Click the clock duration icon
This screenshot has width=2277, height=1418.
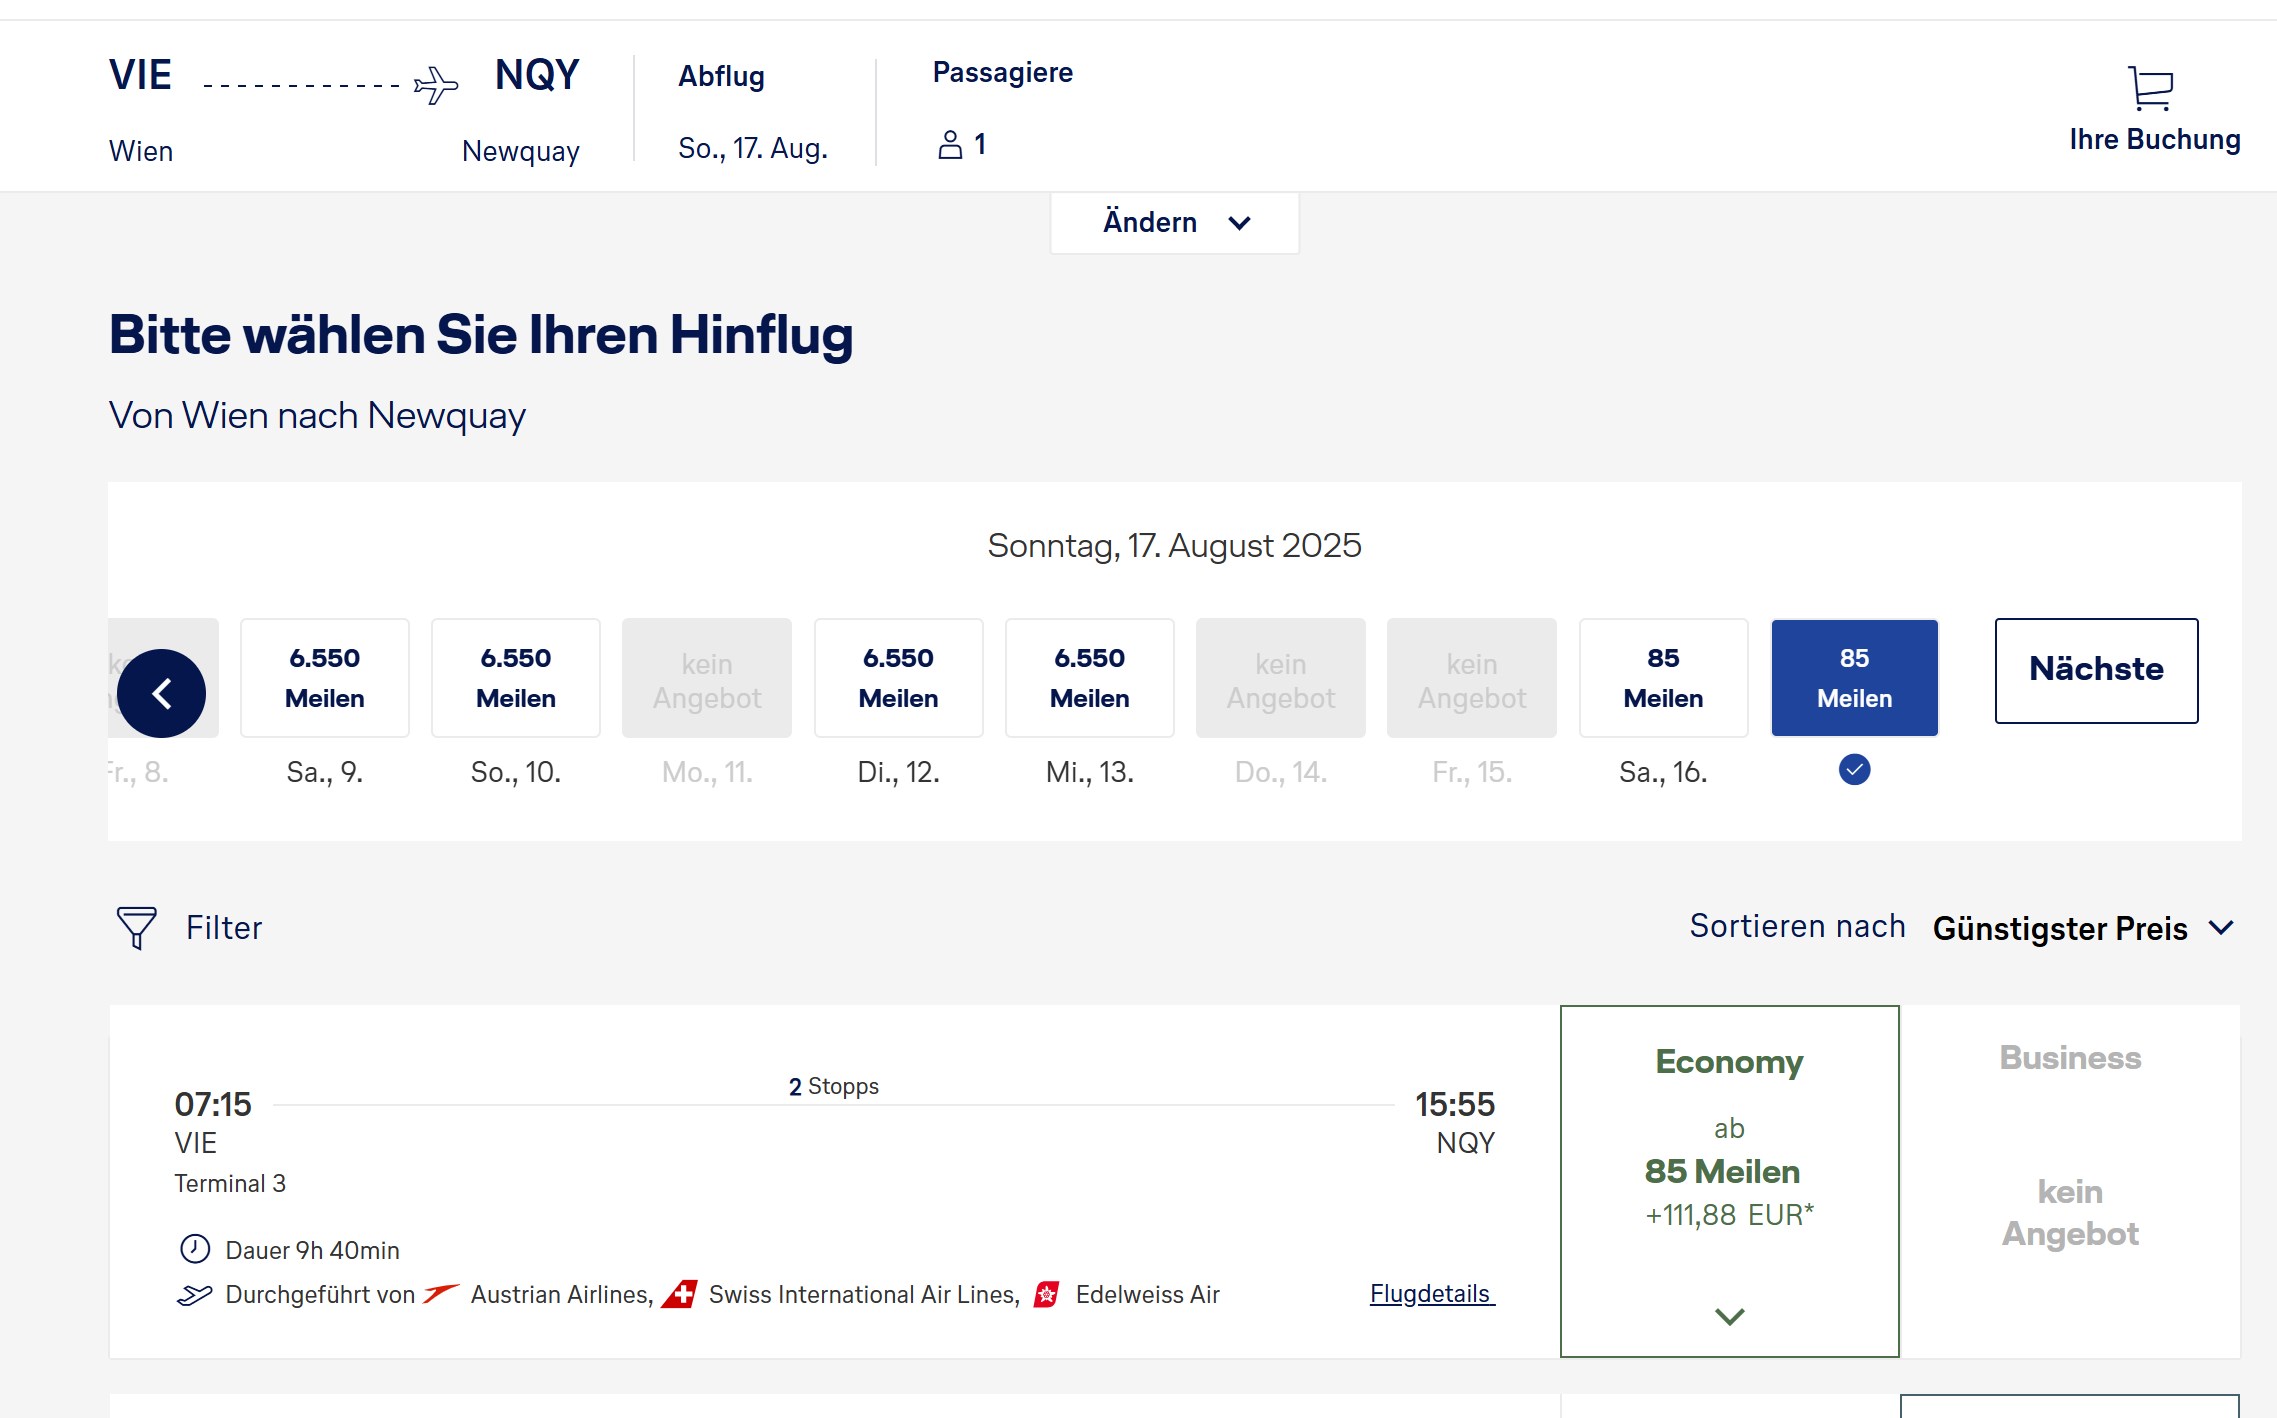coord(194,1249)
